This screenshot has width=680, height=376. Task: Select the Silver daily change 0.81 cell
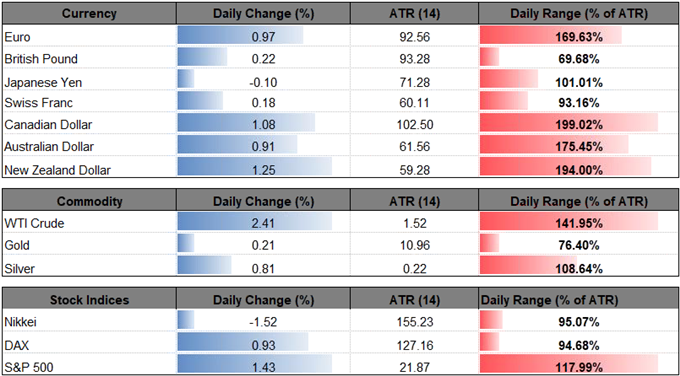tap(263, 268)
